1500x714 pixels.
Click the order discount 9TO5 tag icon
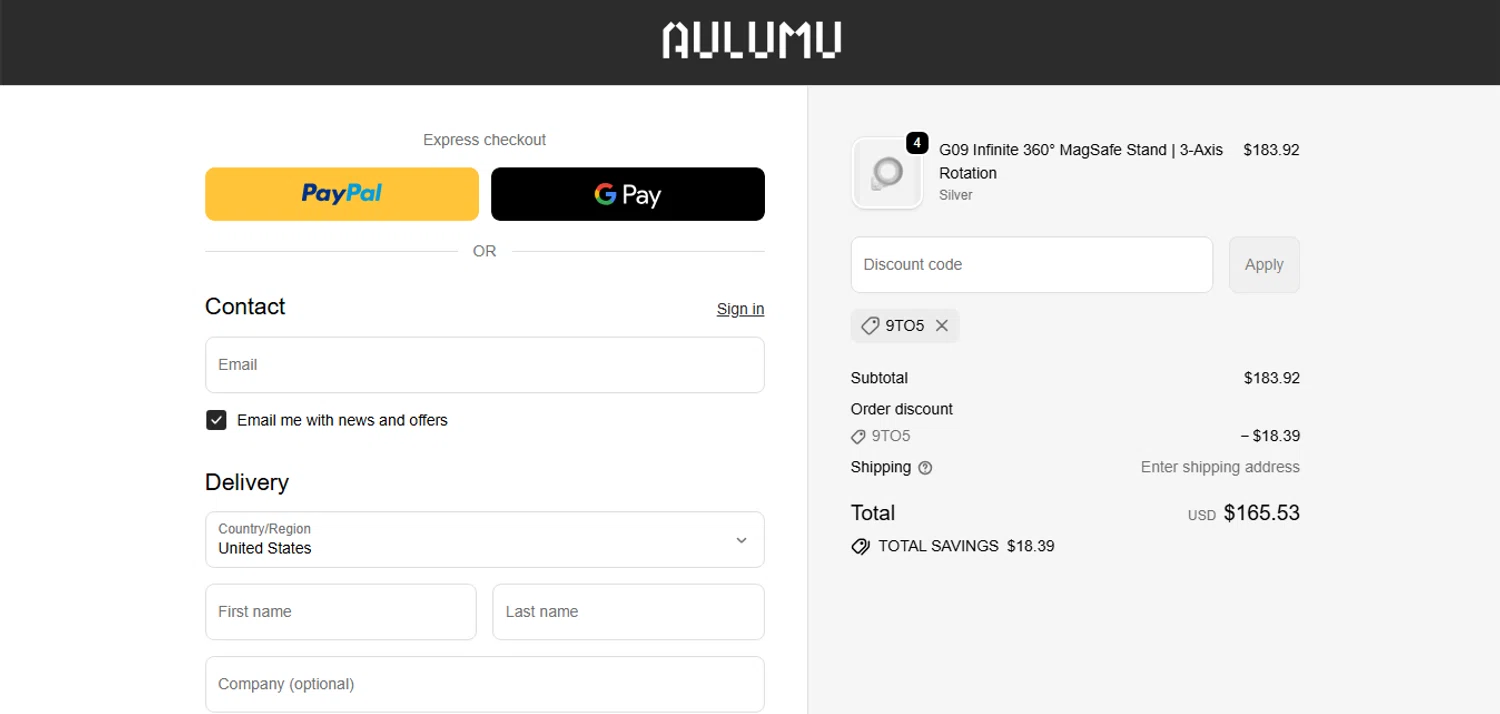[x=858, y=437]
